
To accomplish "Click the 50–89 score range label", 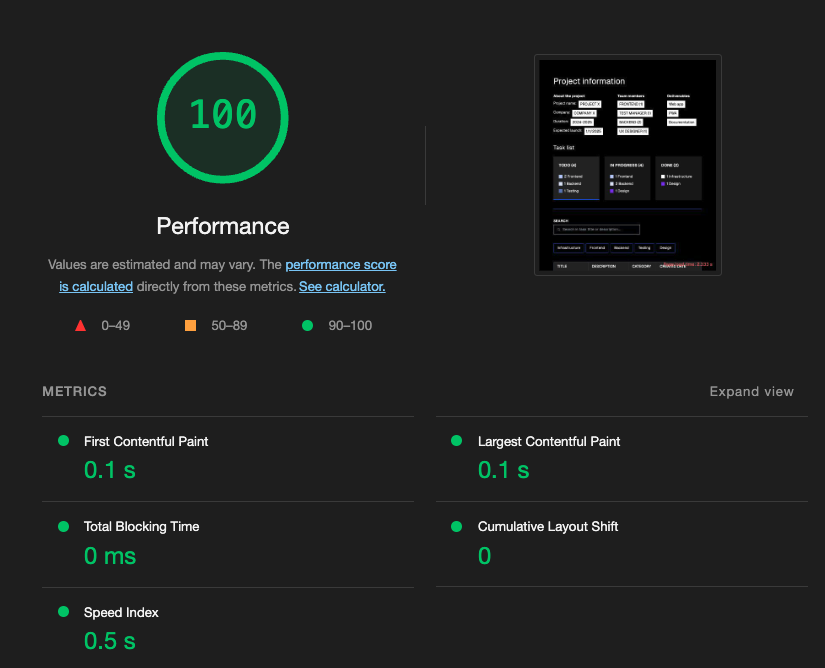I will click(229, 326).
